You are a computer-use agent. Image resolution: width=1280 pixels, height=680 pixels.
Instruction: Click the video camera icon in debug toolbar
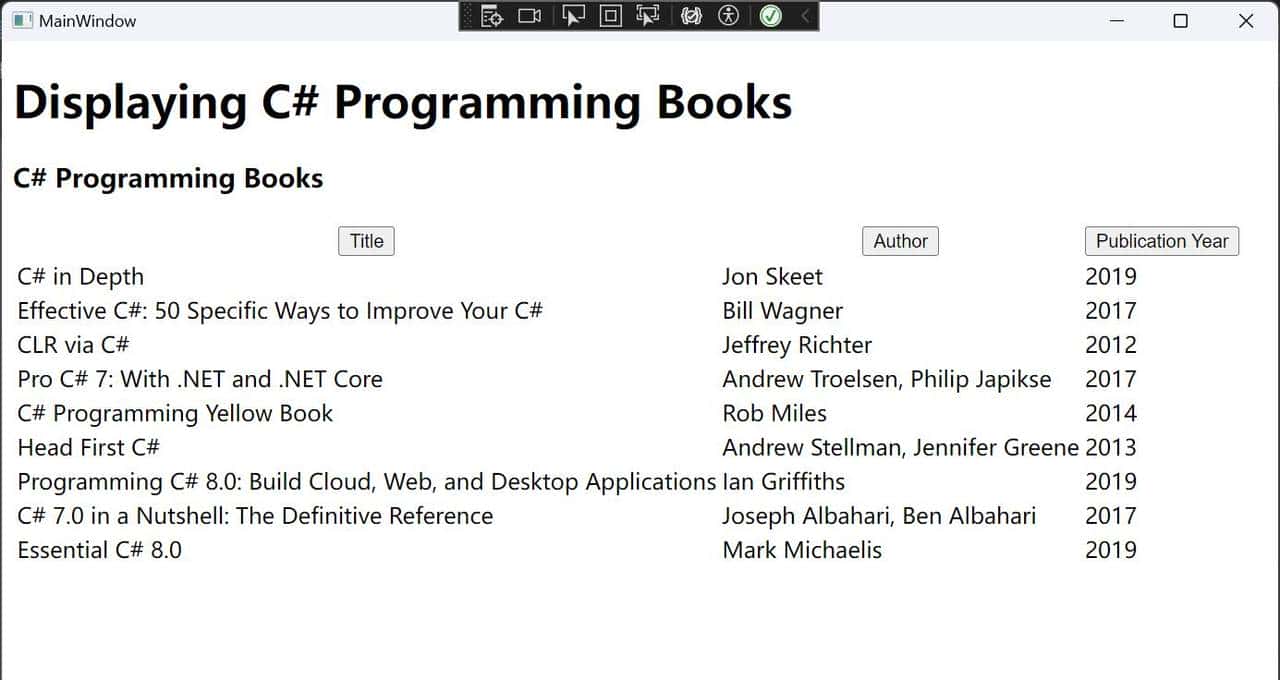[x=530, y=16]
